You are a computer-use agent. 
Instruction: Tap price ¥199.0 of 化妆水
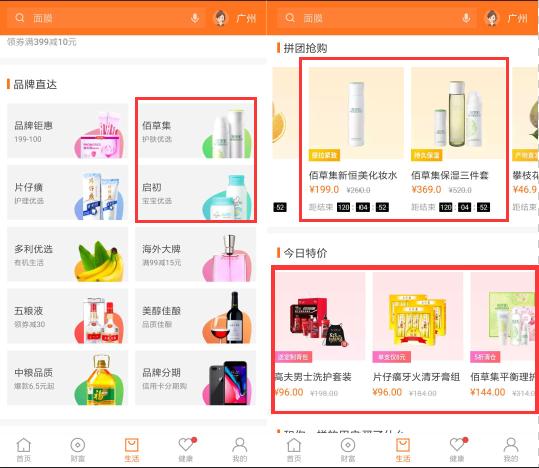pos(324,189)
